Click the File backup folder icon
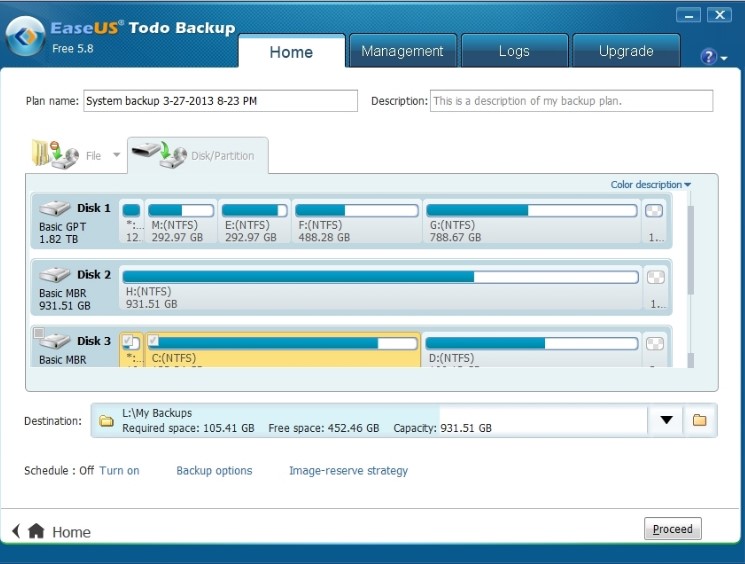 [x=55, y=154]
